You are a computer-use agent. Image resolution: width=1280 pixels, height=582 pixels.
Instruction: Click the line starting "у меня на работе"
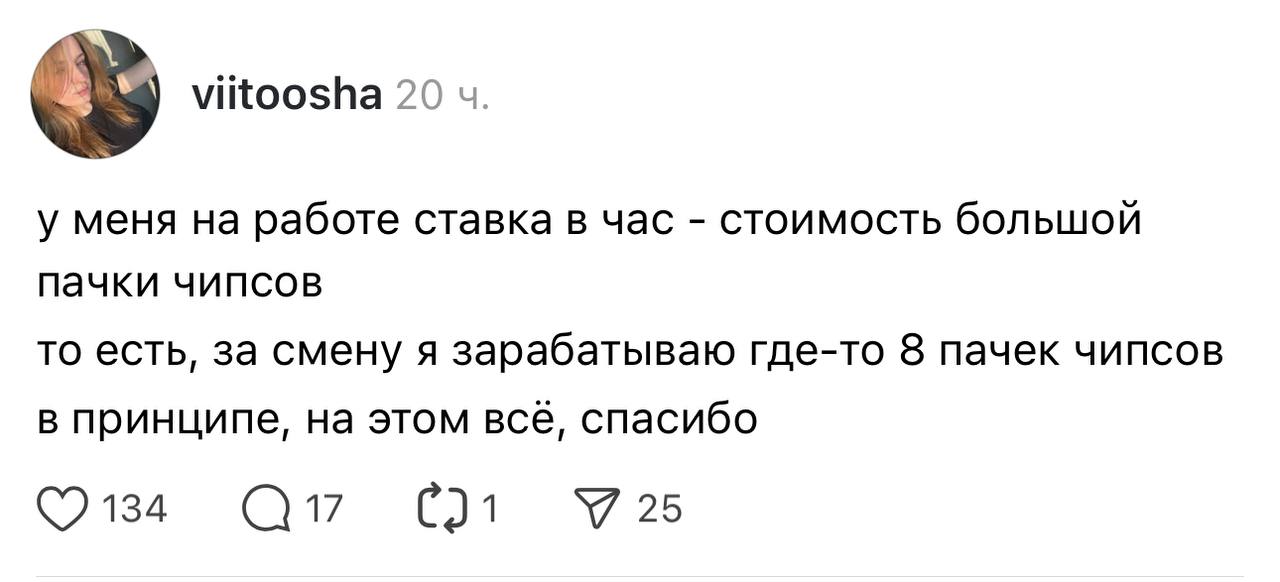click(x=588, y=220)
